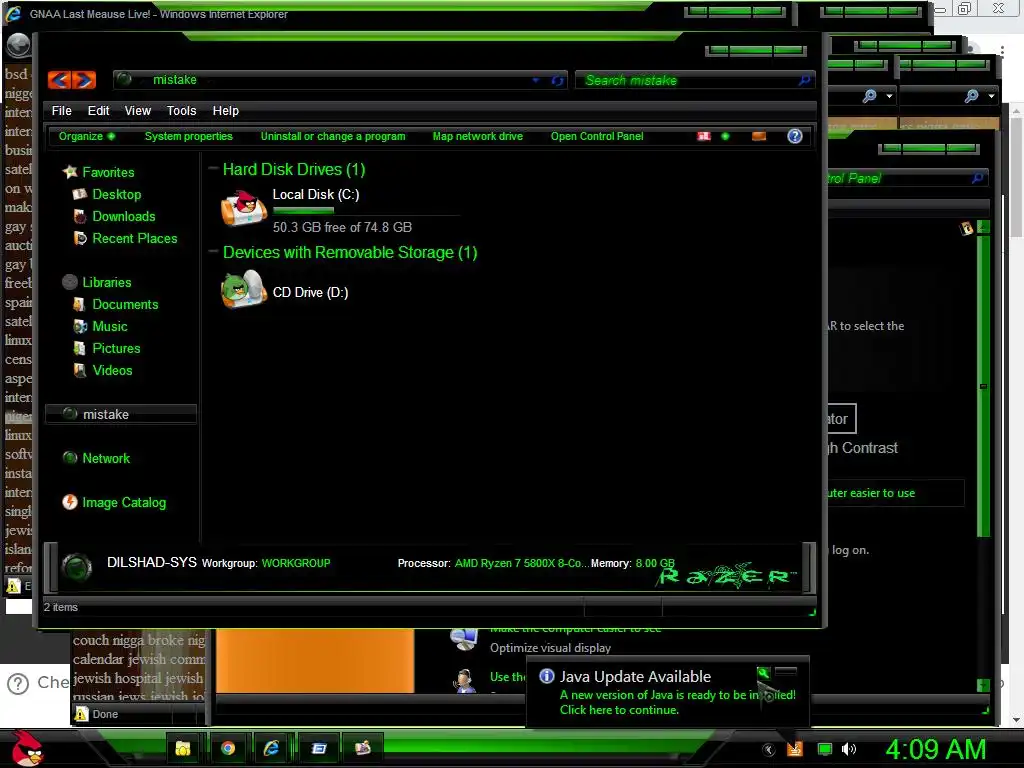The width and height of the screenshot is (1024, 768).
Task: Open the Help menu
Action: (x=225, y=110)
